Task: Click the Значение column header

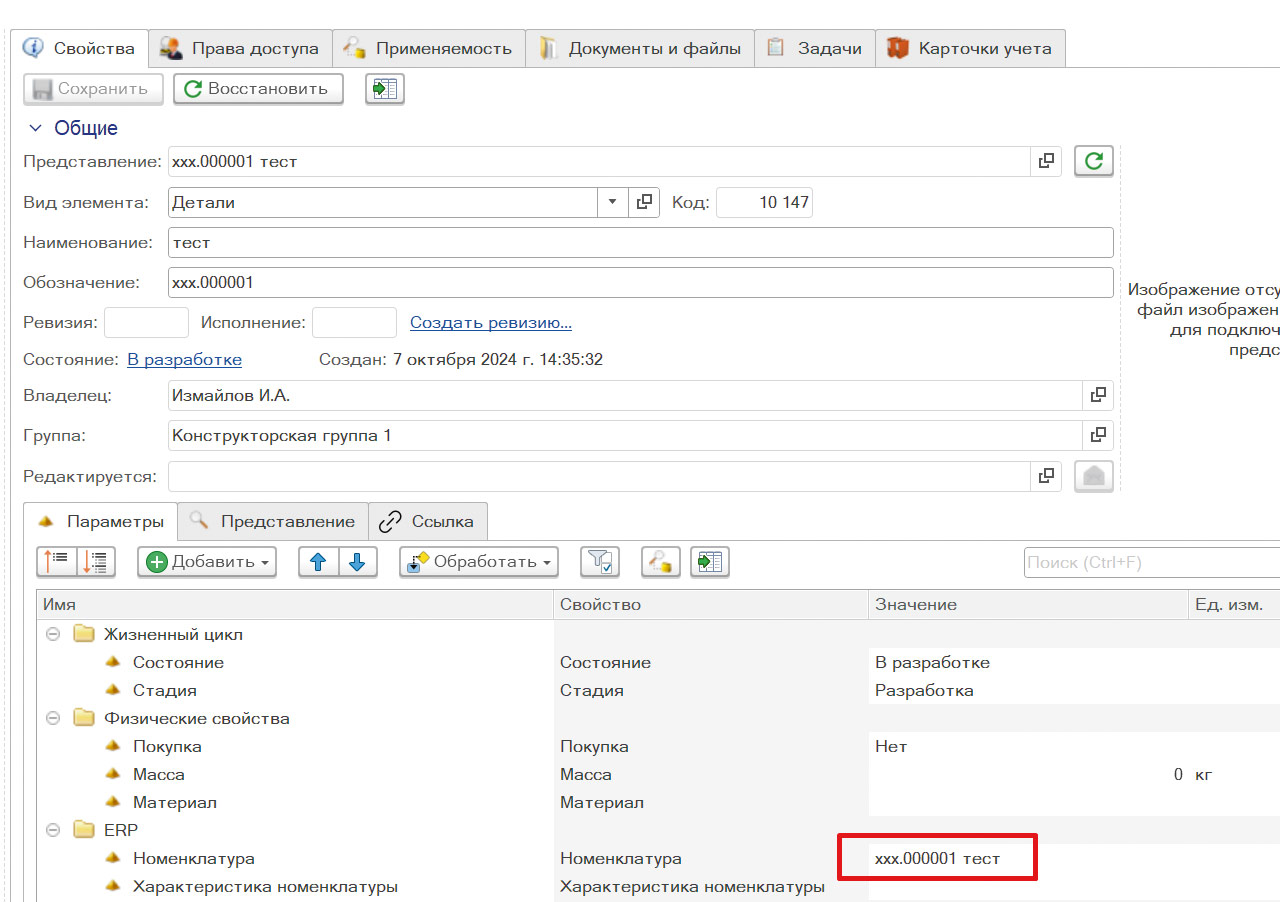Action: tap(1028, 604)
